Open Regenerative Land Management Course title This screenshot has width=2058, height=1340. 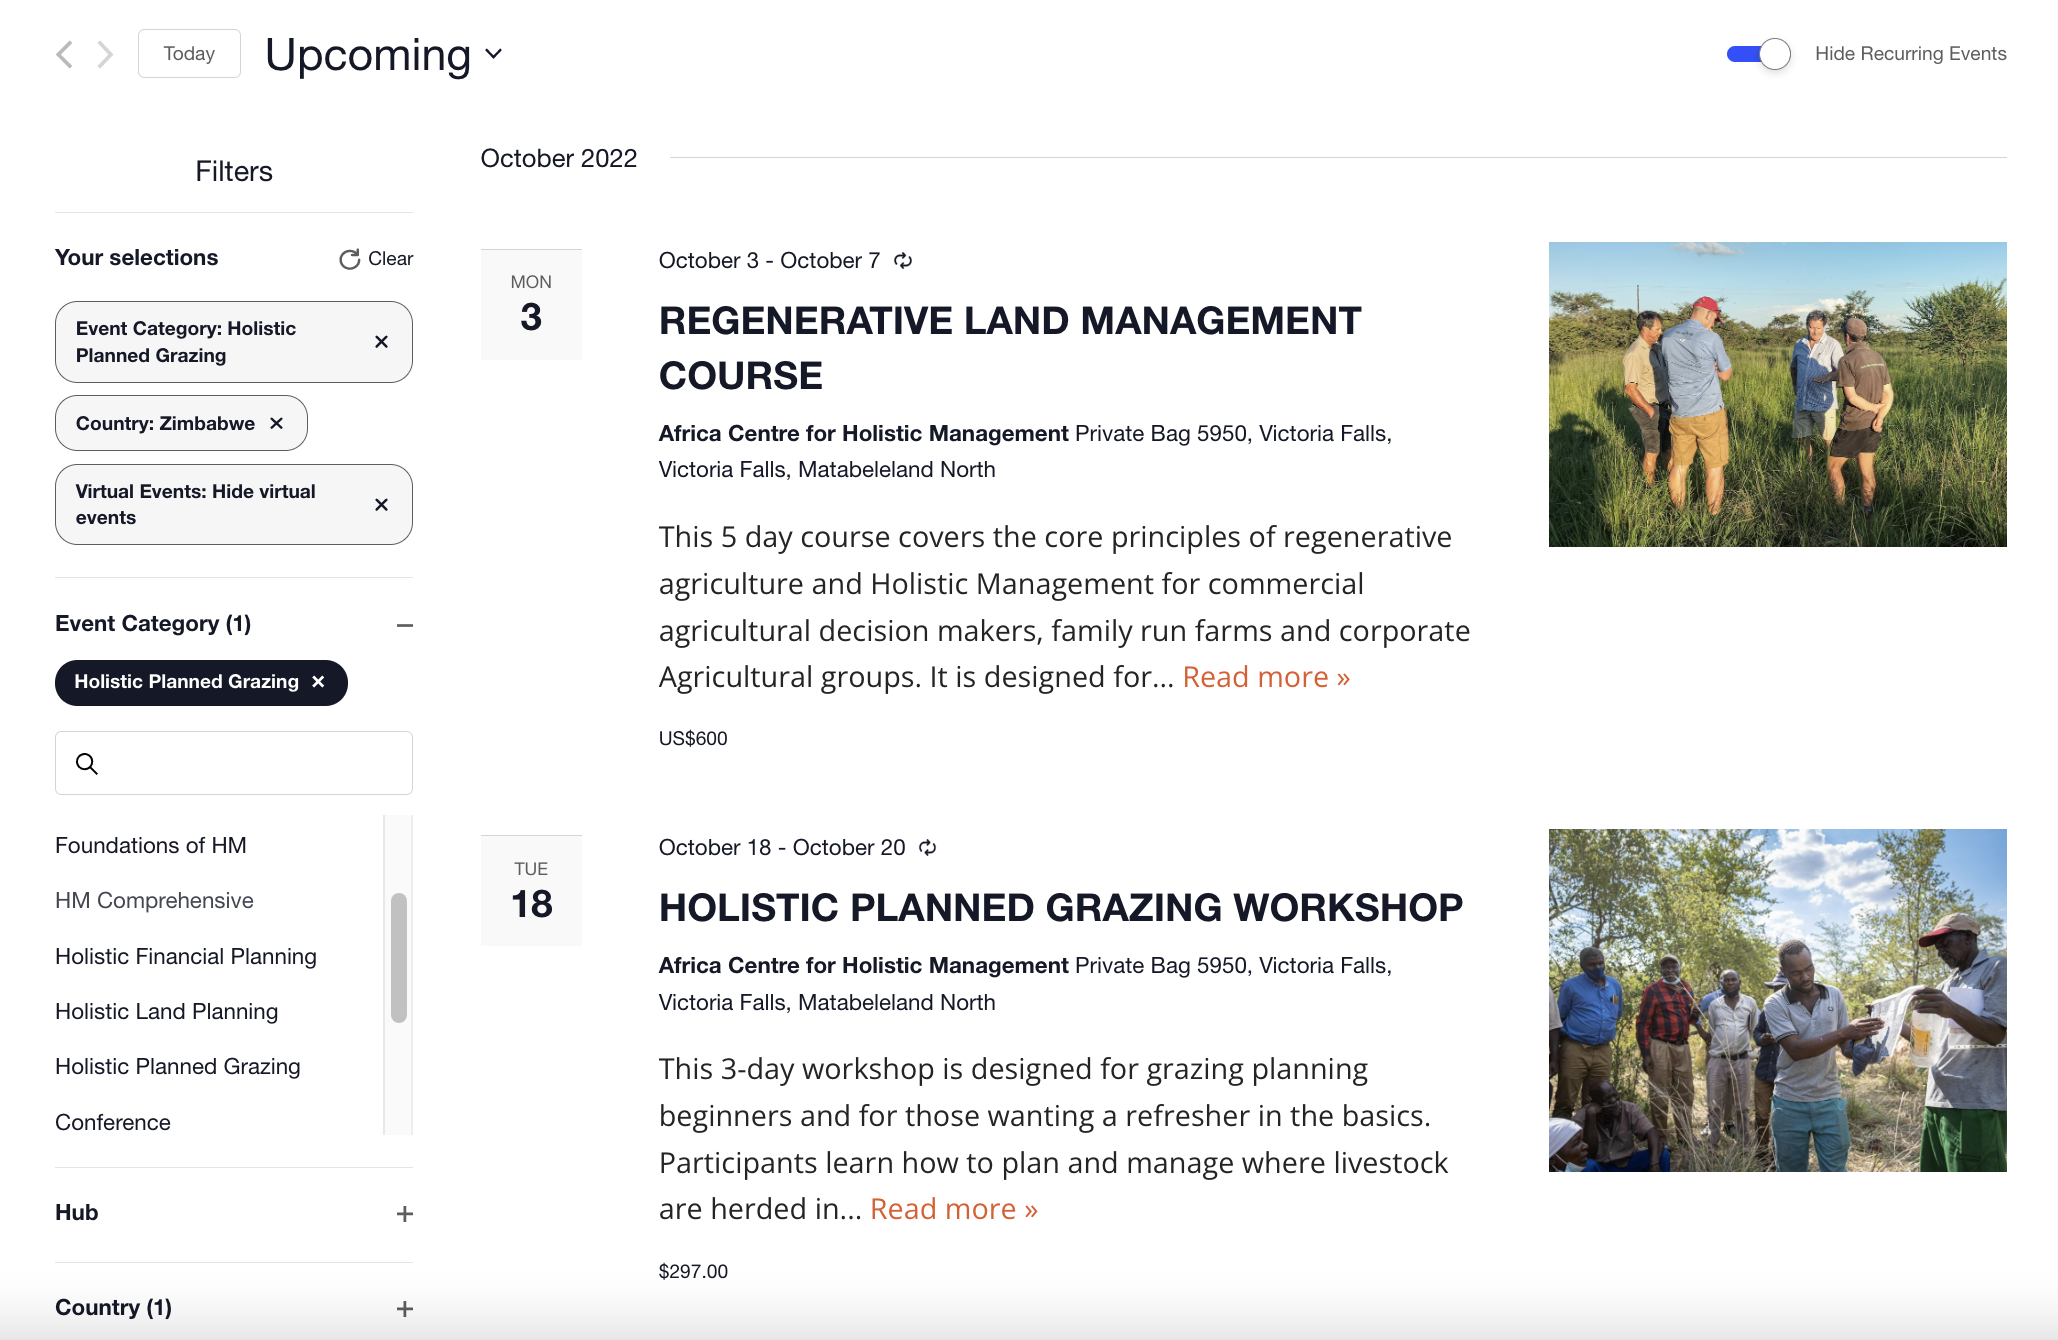[1010, 349]
